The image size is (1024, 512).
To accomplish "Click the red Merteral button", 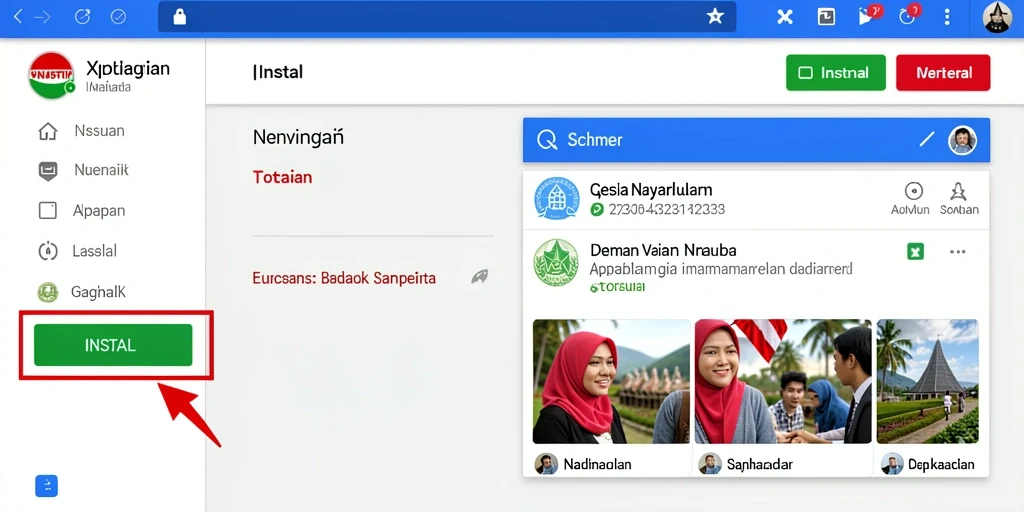I will [x=943, y=72].
